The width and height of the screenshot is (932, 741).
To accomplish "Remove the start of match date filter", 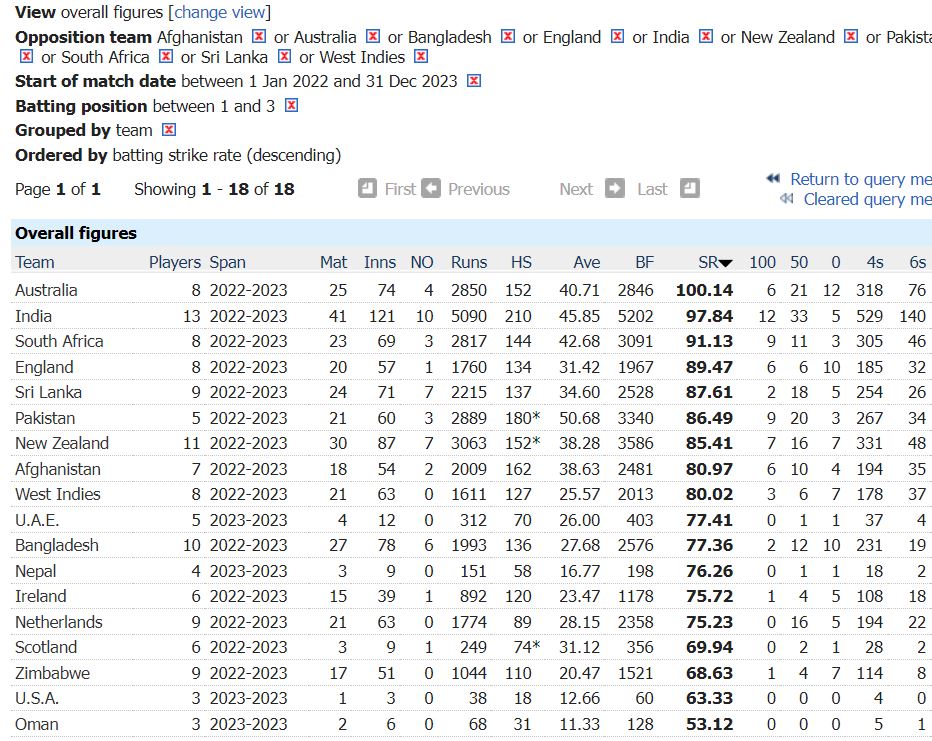I will point(474,81).
